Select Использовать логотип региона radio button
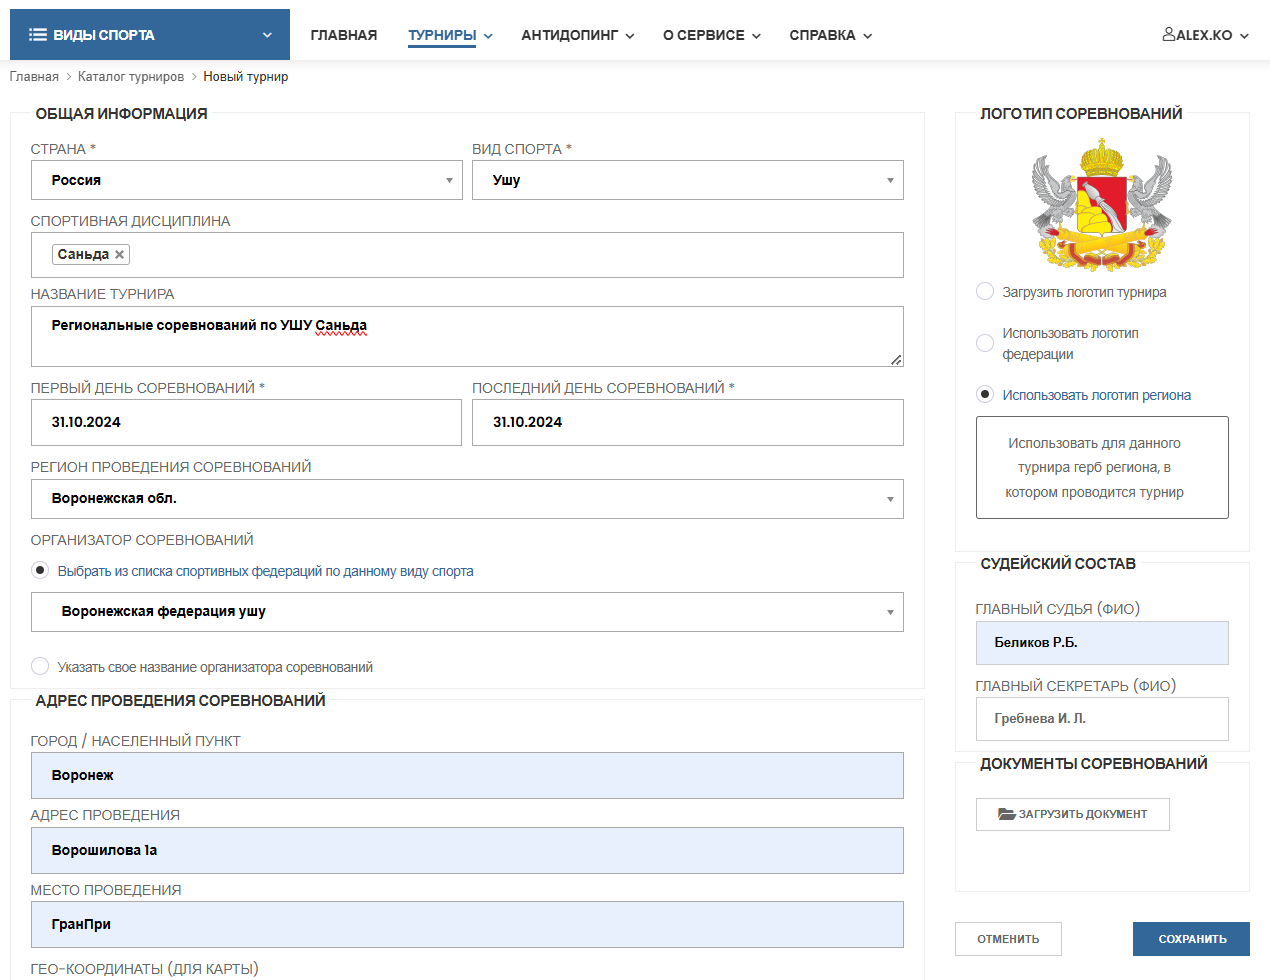This screenshot has height=980, width=1270. (x=985, y=394)
